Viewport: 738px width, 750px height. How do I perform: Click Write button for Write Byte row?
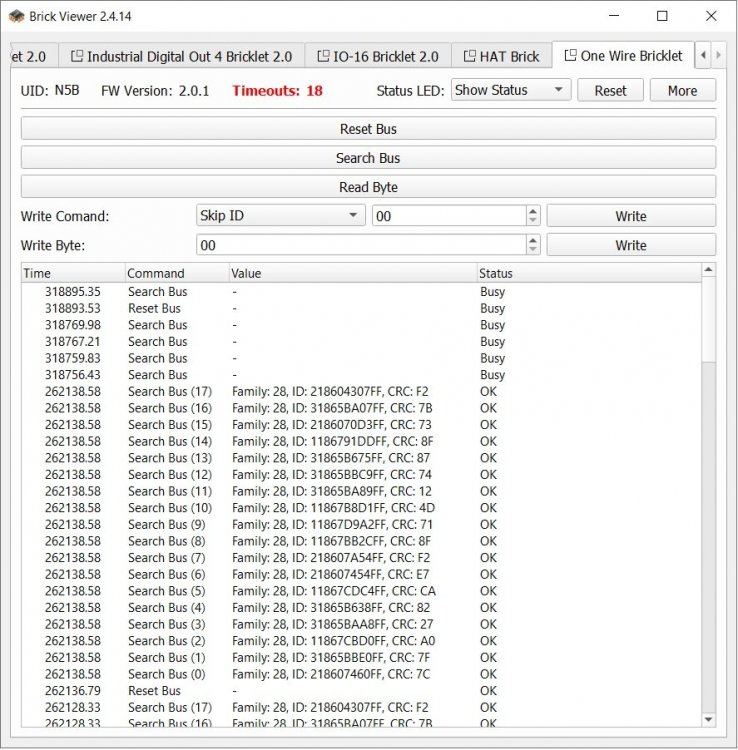(630, 245)
